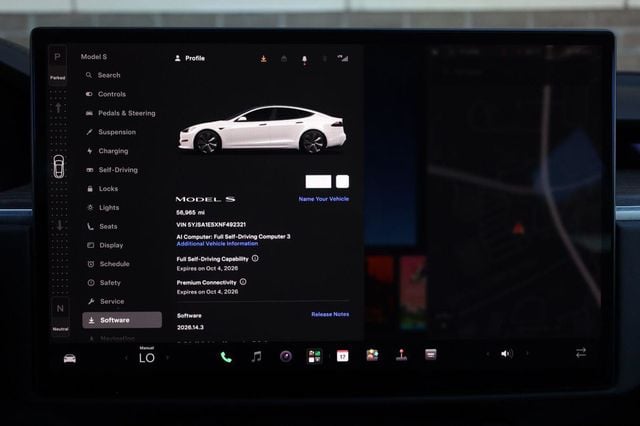
Task: Tap the top-down car icon in gear strip
Action: pyautogui.click(x=59, y=166)
